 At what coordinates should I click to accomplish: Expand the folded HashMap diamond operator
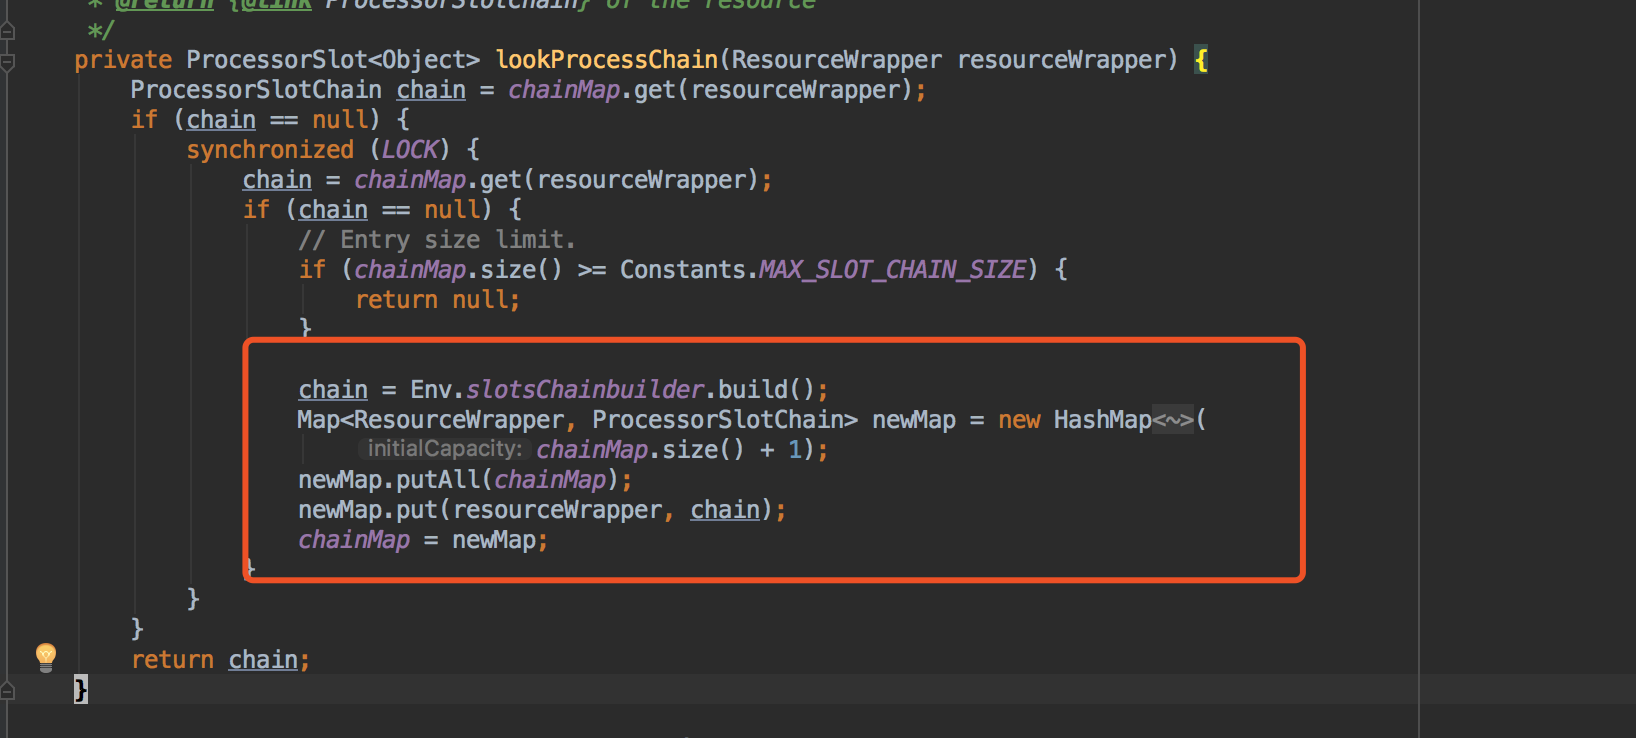(1173, 420)
